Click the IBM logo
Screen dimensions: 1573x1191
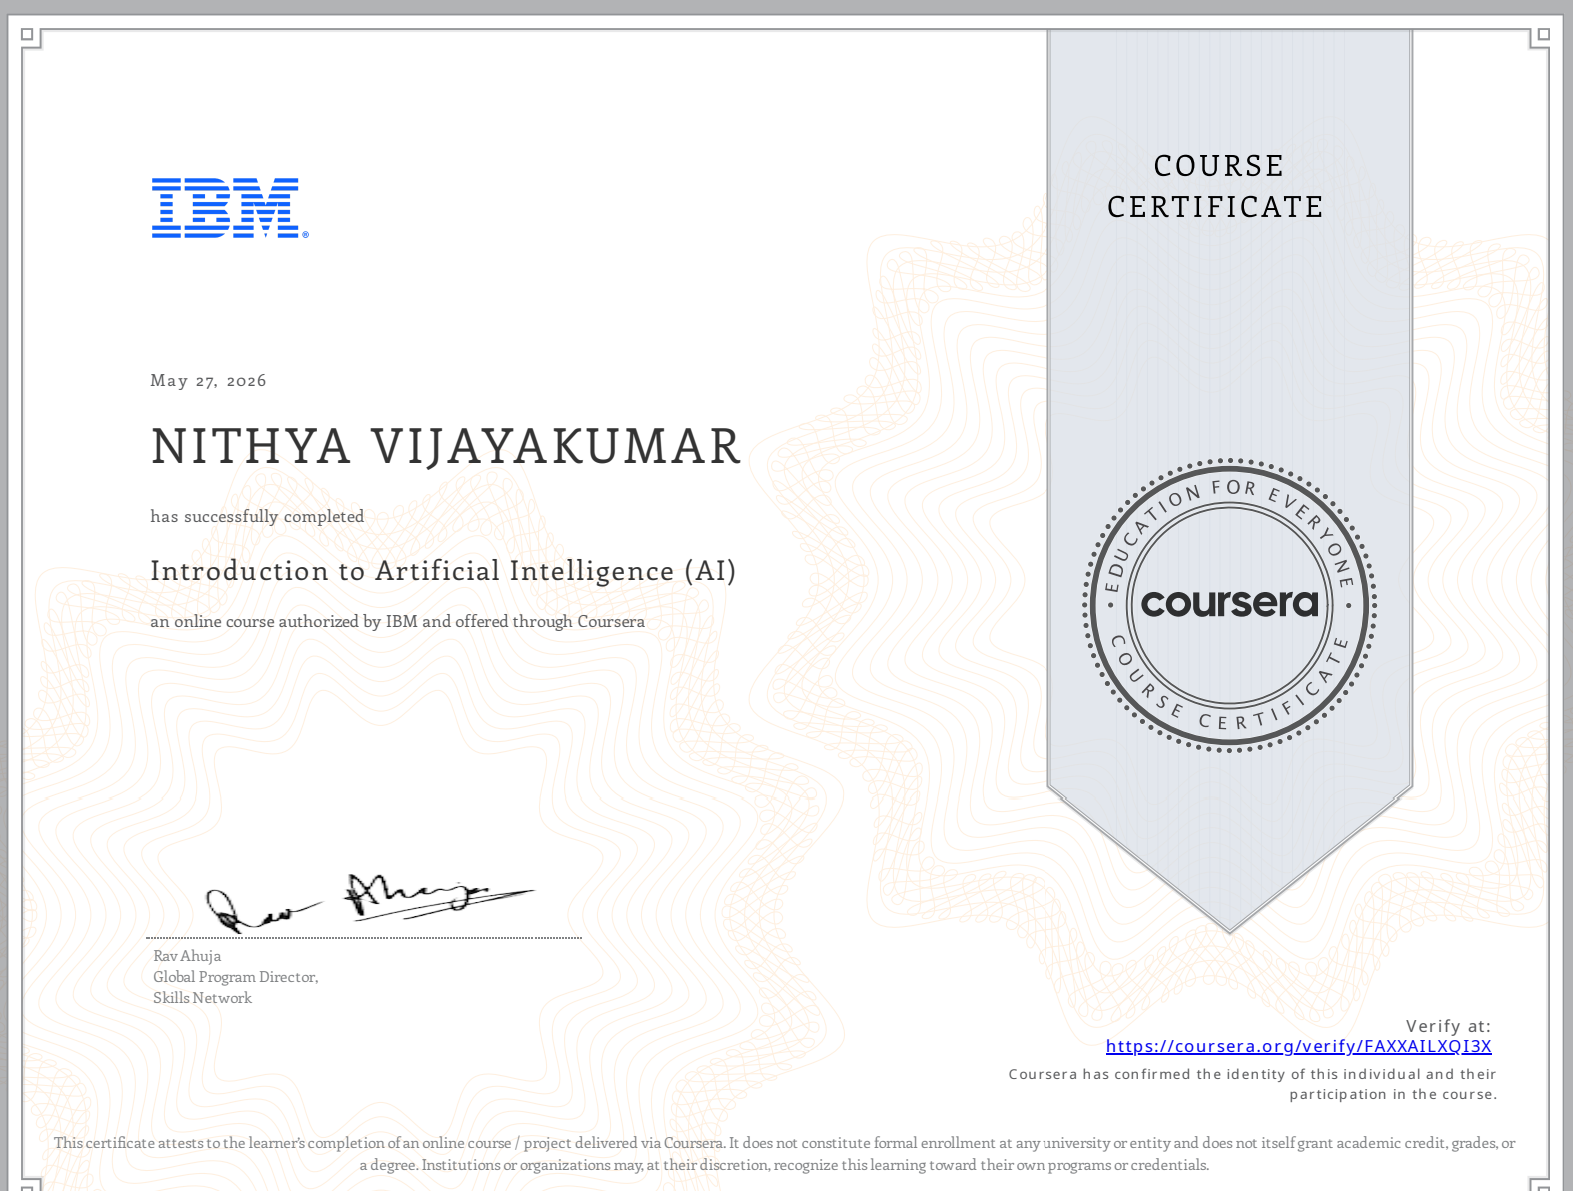[x=230, y=208]
